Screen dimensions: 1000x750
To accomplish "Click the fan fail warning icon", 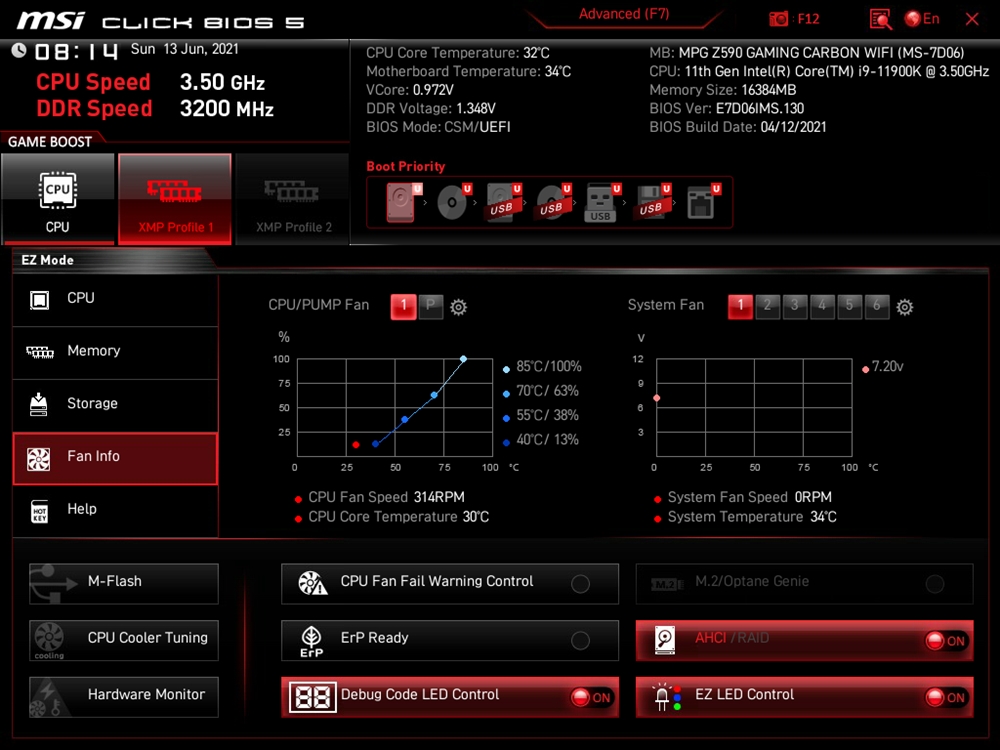I will [x=312, y=583].
